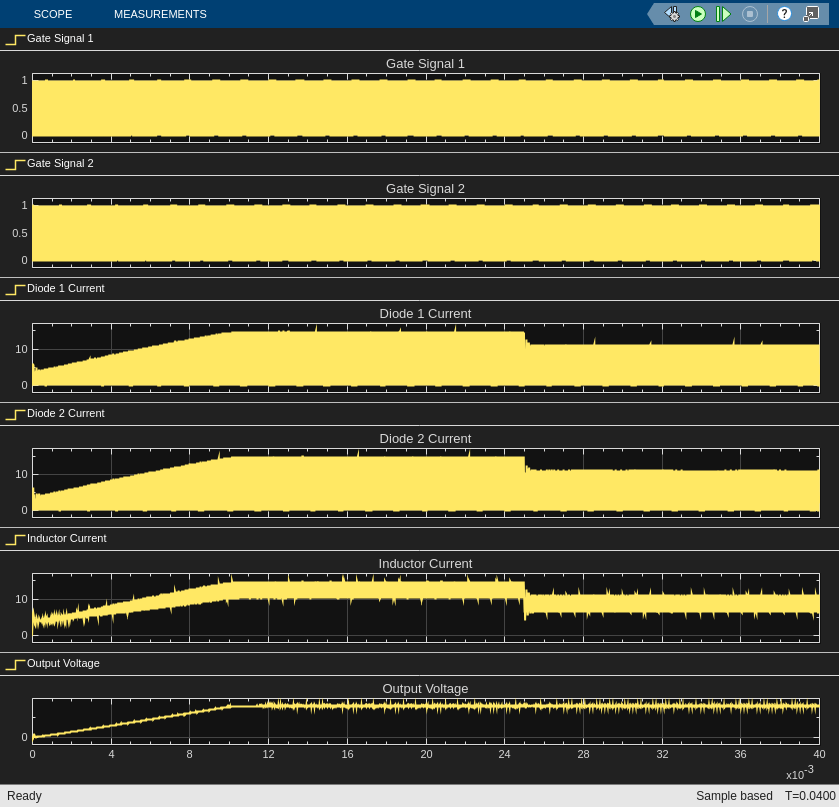Click the Output Voltage plot title
This screenshot has height=807, width=839.
425,689
